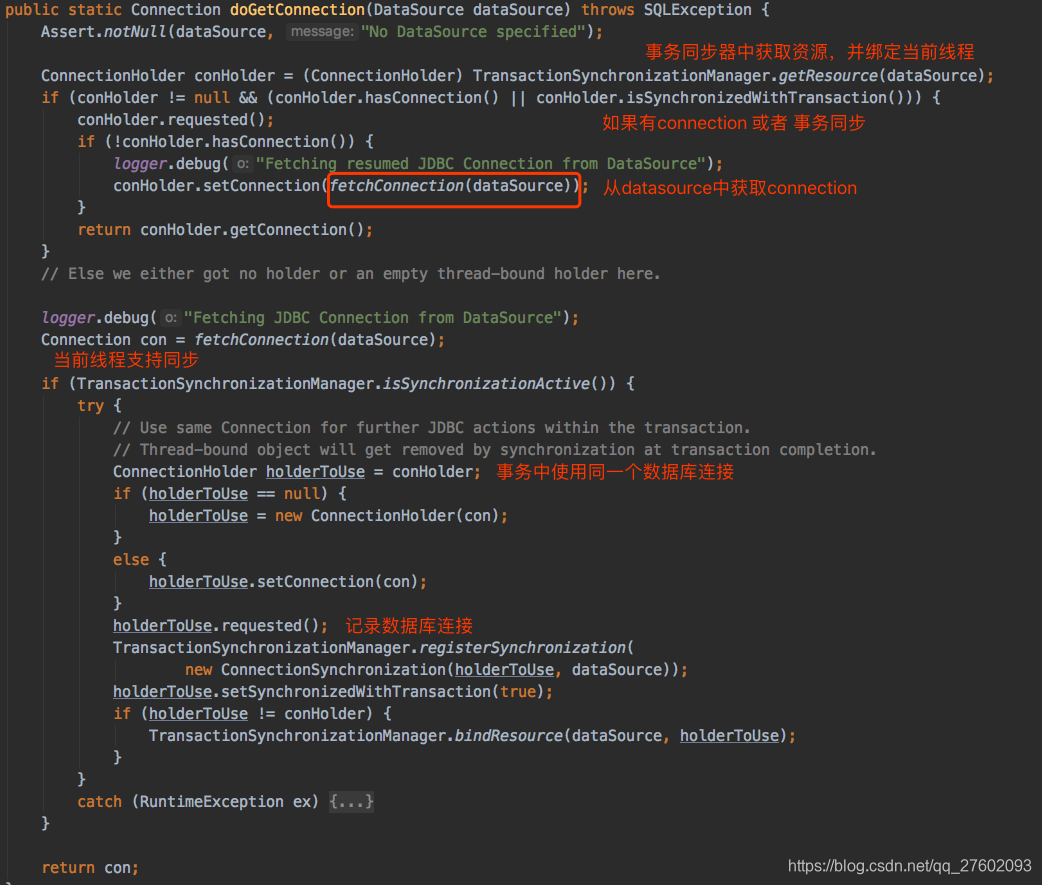Click the notNull method call
Screen dimensions: 1042x885
pyautogui.click(x=135, y=32)
